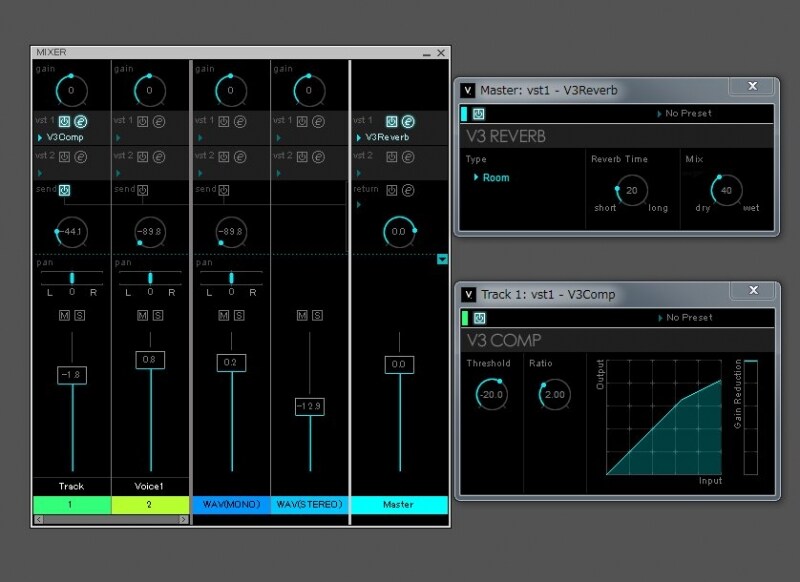Click the power icon in the V3 Reverb window
The height and width of the screenshot is (582, 800).
pos(478,114)
